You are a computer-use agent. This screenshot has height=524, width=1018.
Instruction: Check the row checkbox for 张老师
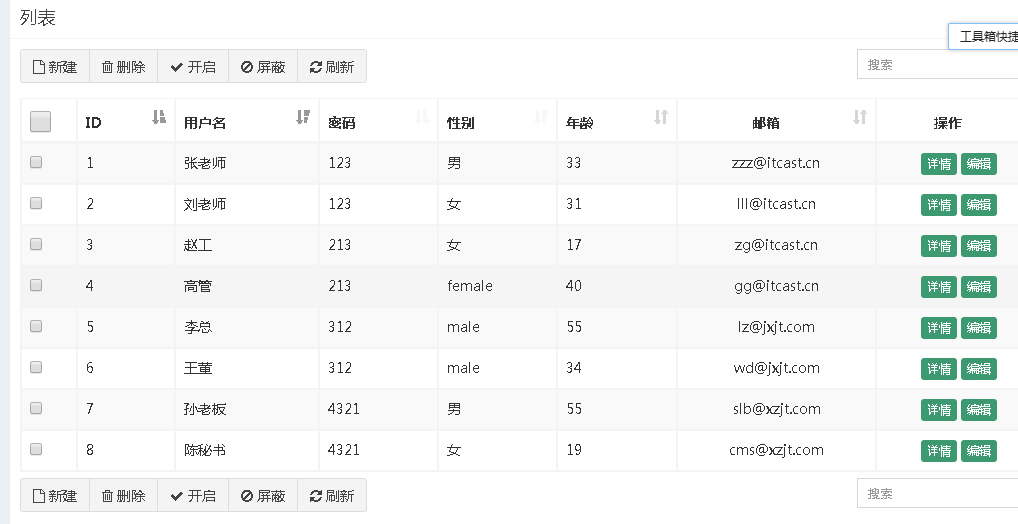tap(36, 162)
